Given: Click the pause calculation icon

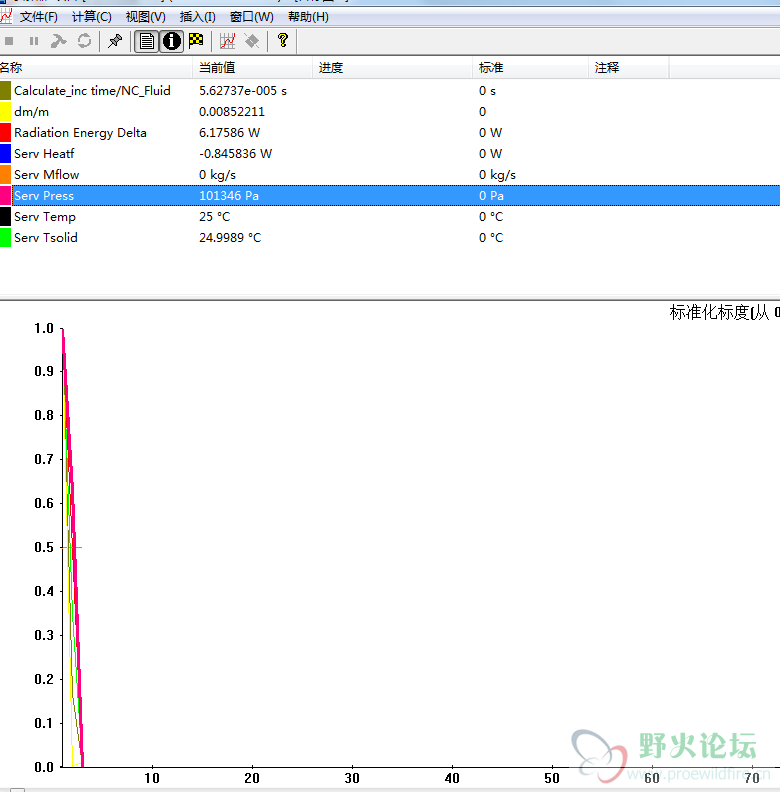Looking at the screenshot, I should pos(34,41).
